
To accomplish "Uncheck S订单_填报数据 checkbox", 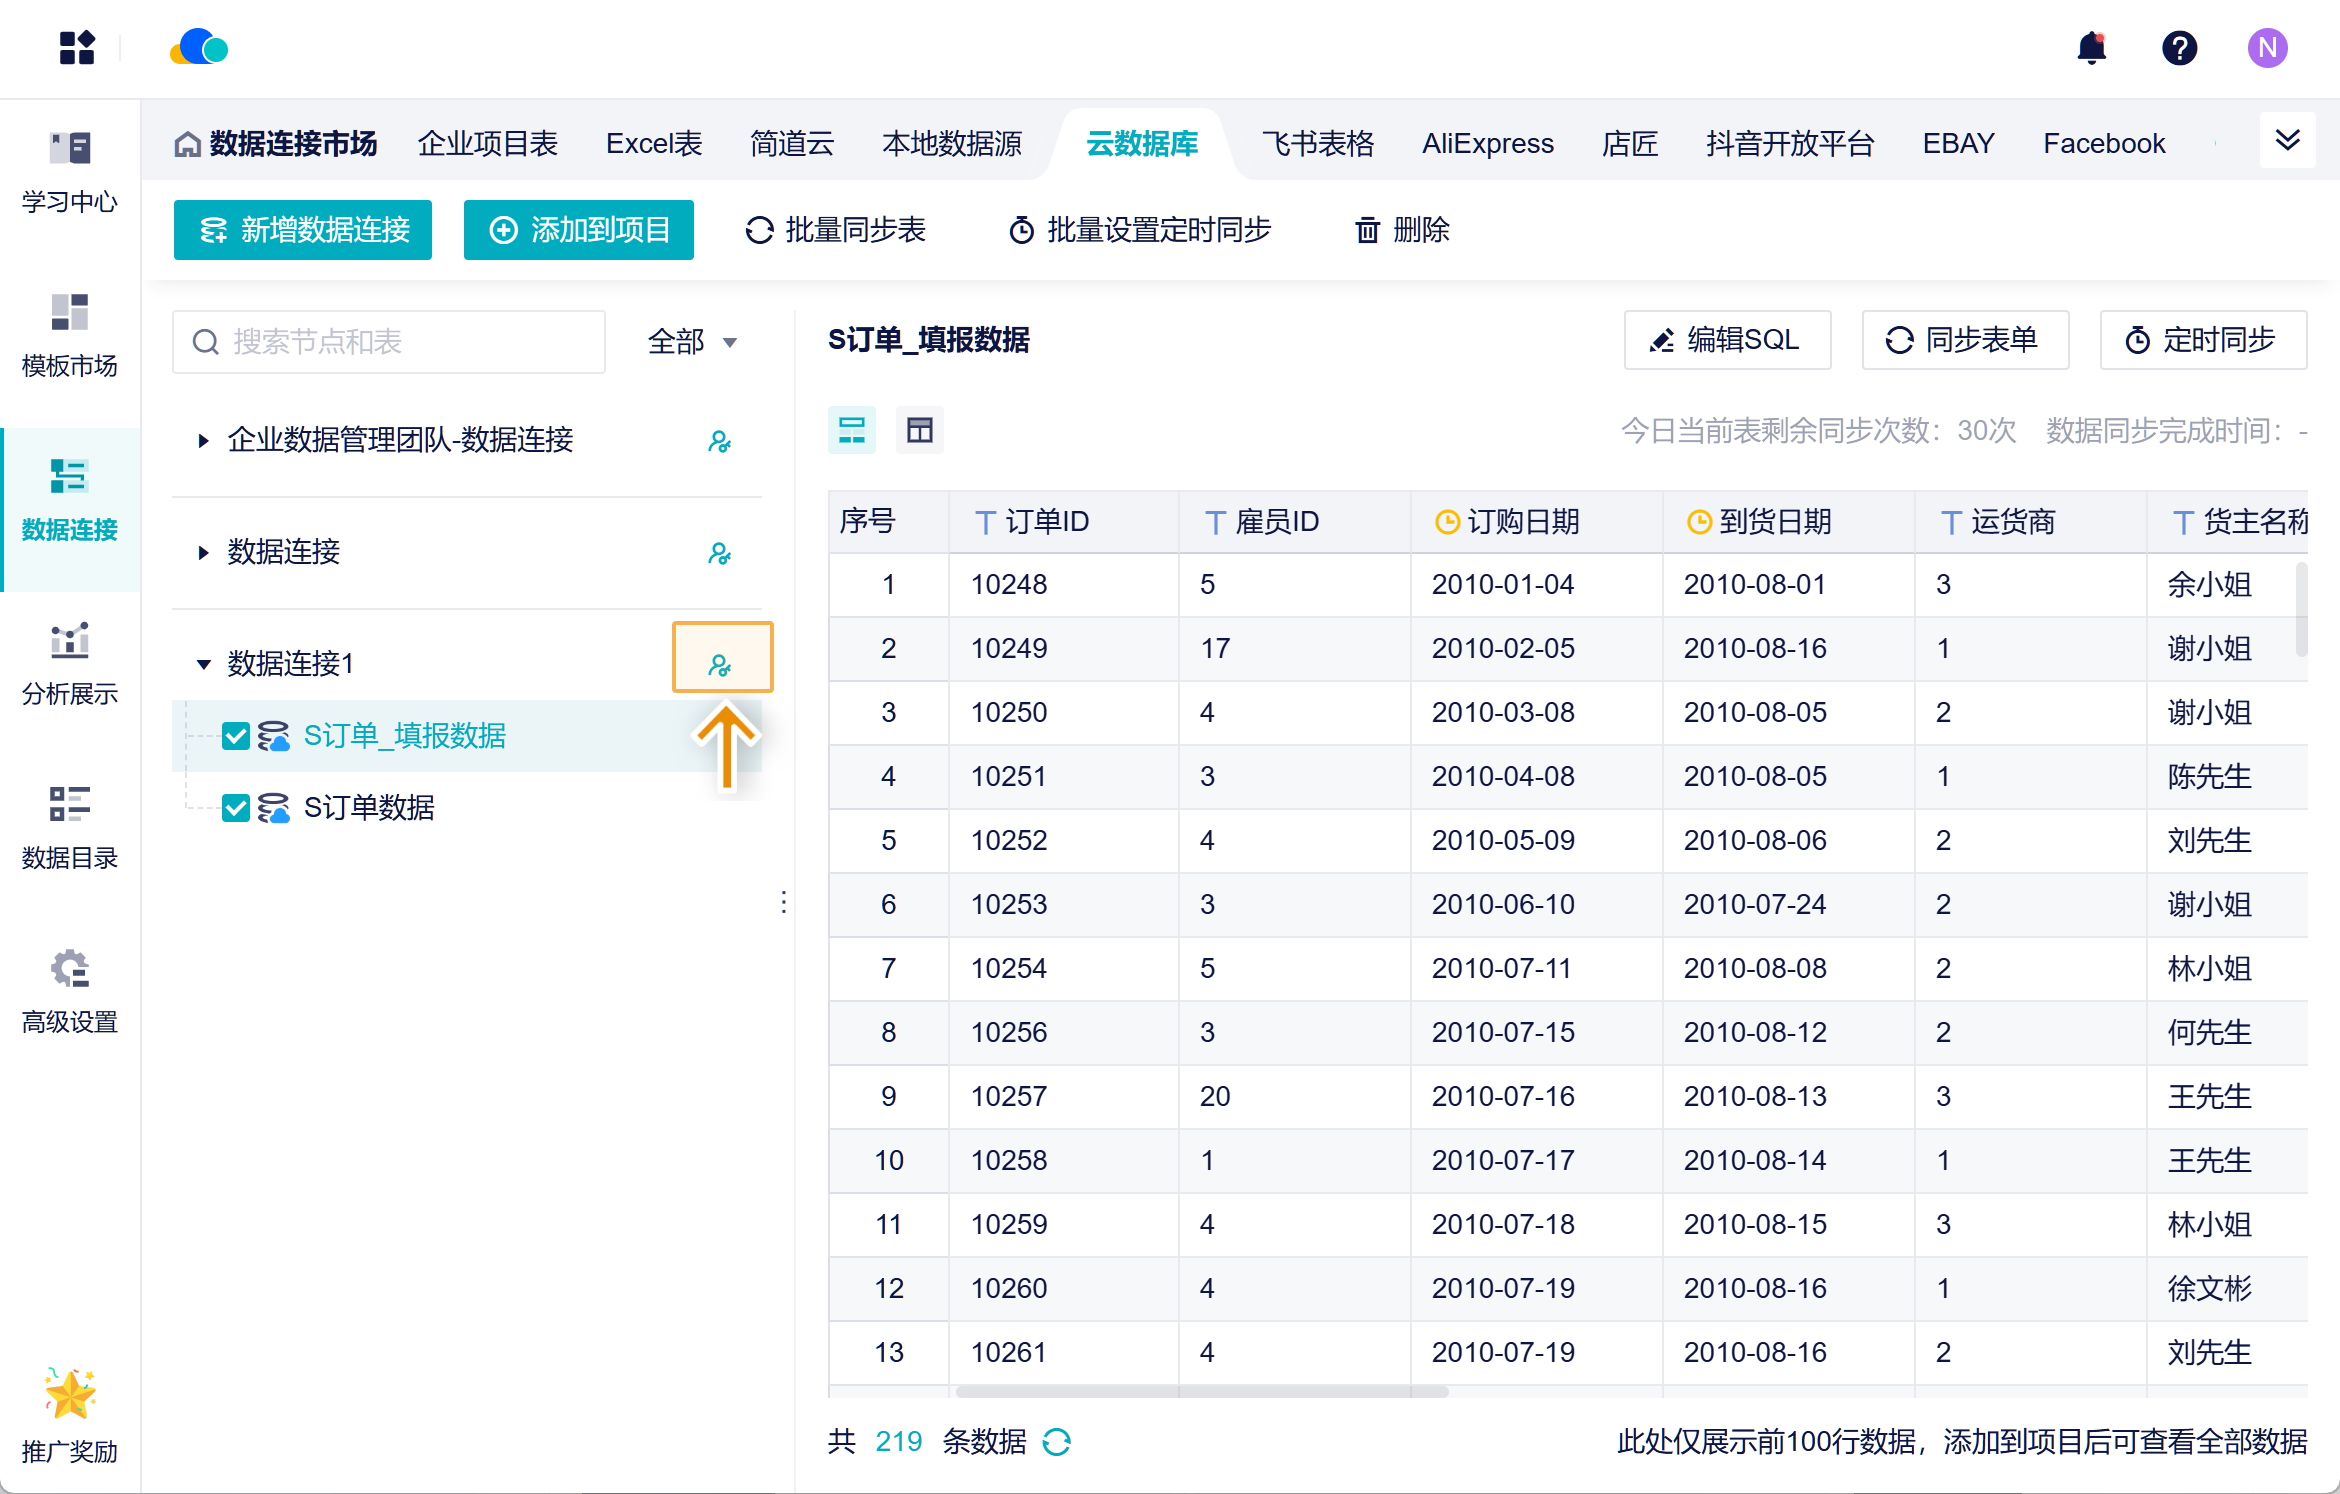I will tap(236, 736).
